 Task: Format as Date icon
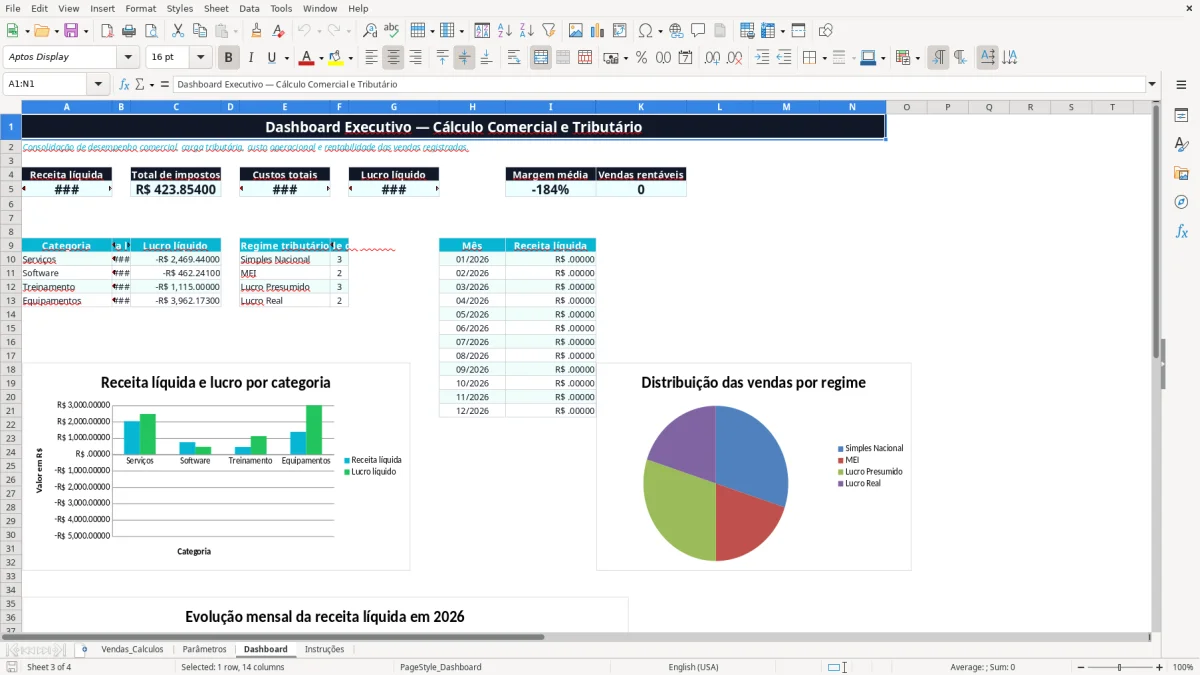[x=685, y=58]
